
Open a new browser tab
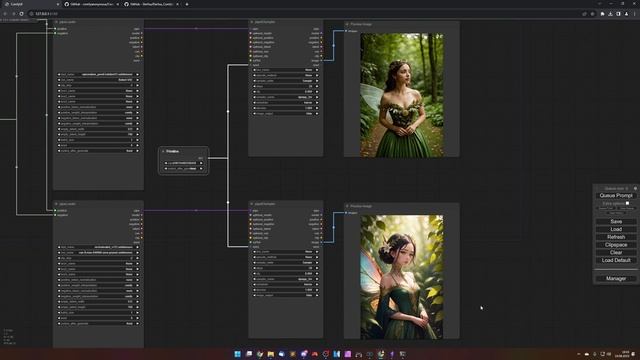point(187,4)
